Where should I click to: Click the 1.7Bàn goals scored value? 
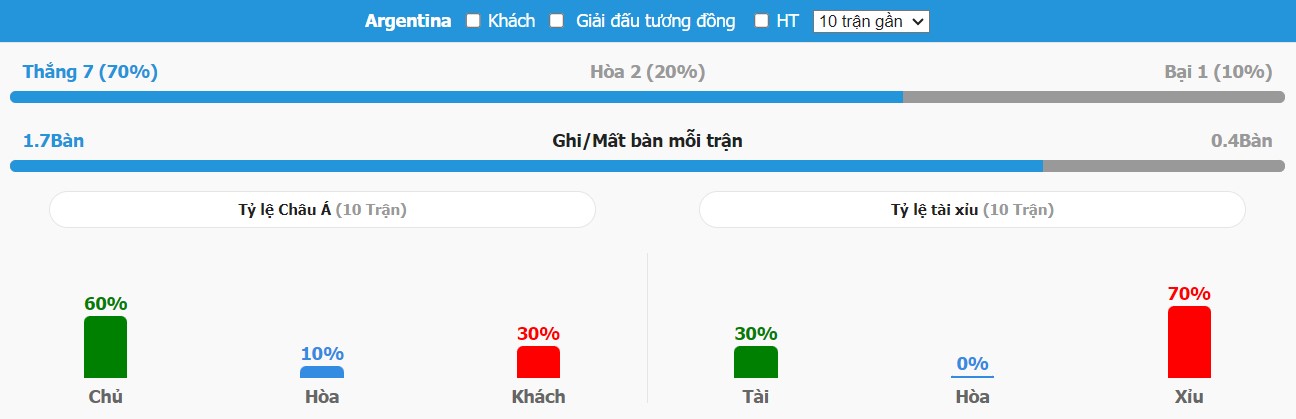(x=54, y=141)
